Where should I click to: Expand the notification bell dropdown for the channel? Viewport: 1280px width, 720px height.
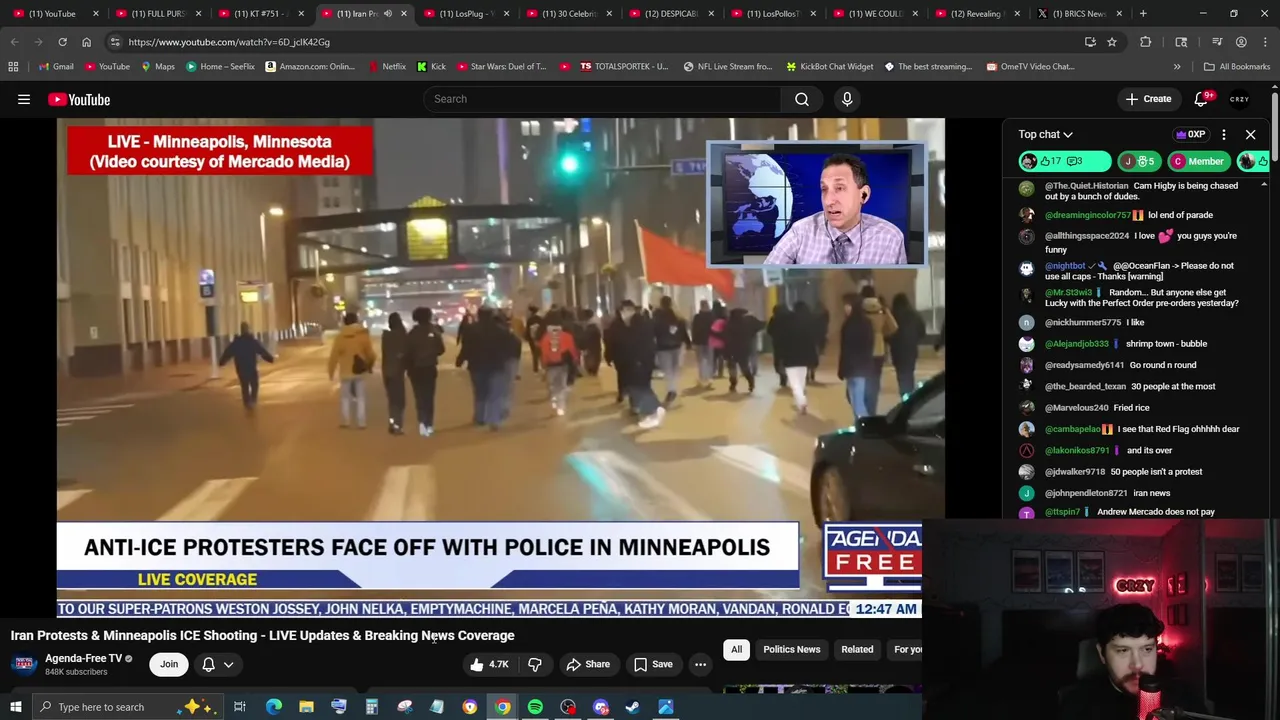(218, 664)
